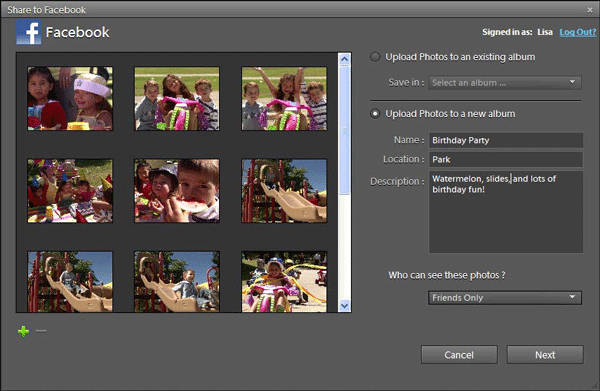
Task: Click the 'Save in :' label
Action: [406, 83]
